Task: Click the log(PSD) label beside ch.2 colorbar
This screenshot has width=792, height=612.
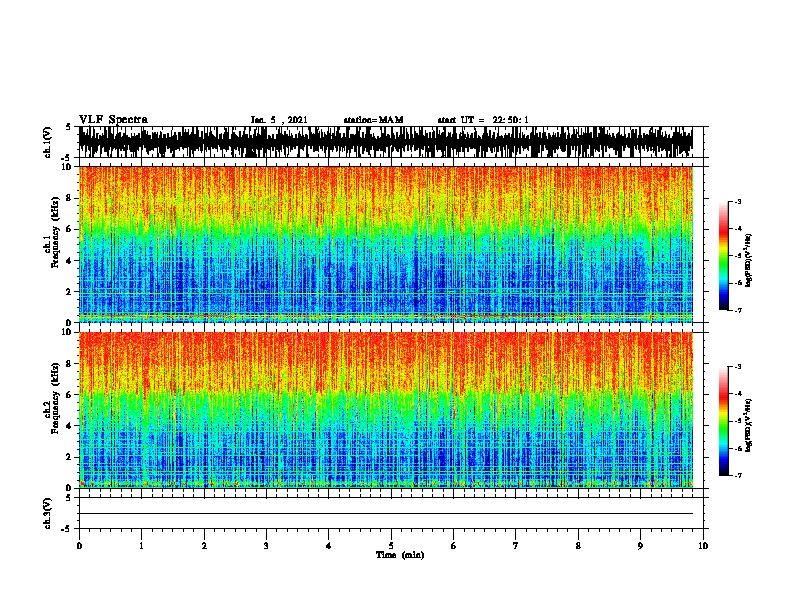Action: coord(749,425)
